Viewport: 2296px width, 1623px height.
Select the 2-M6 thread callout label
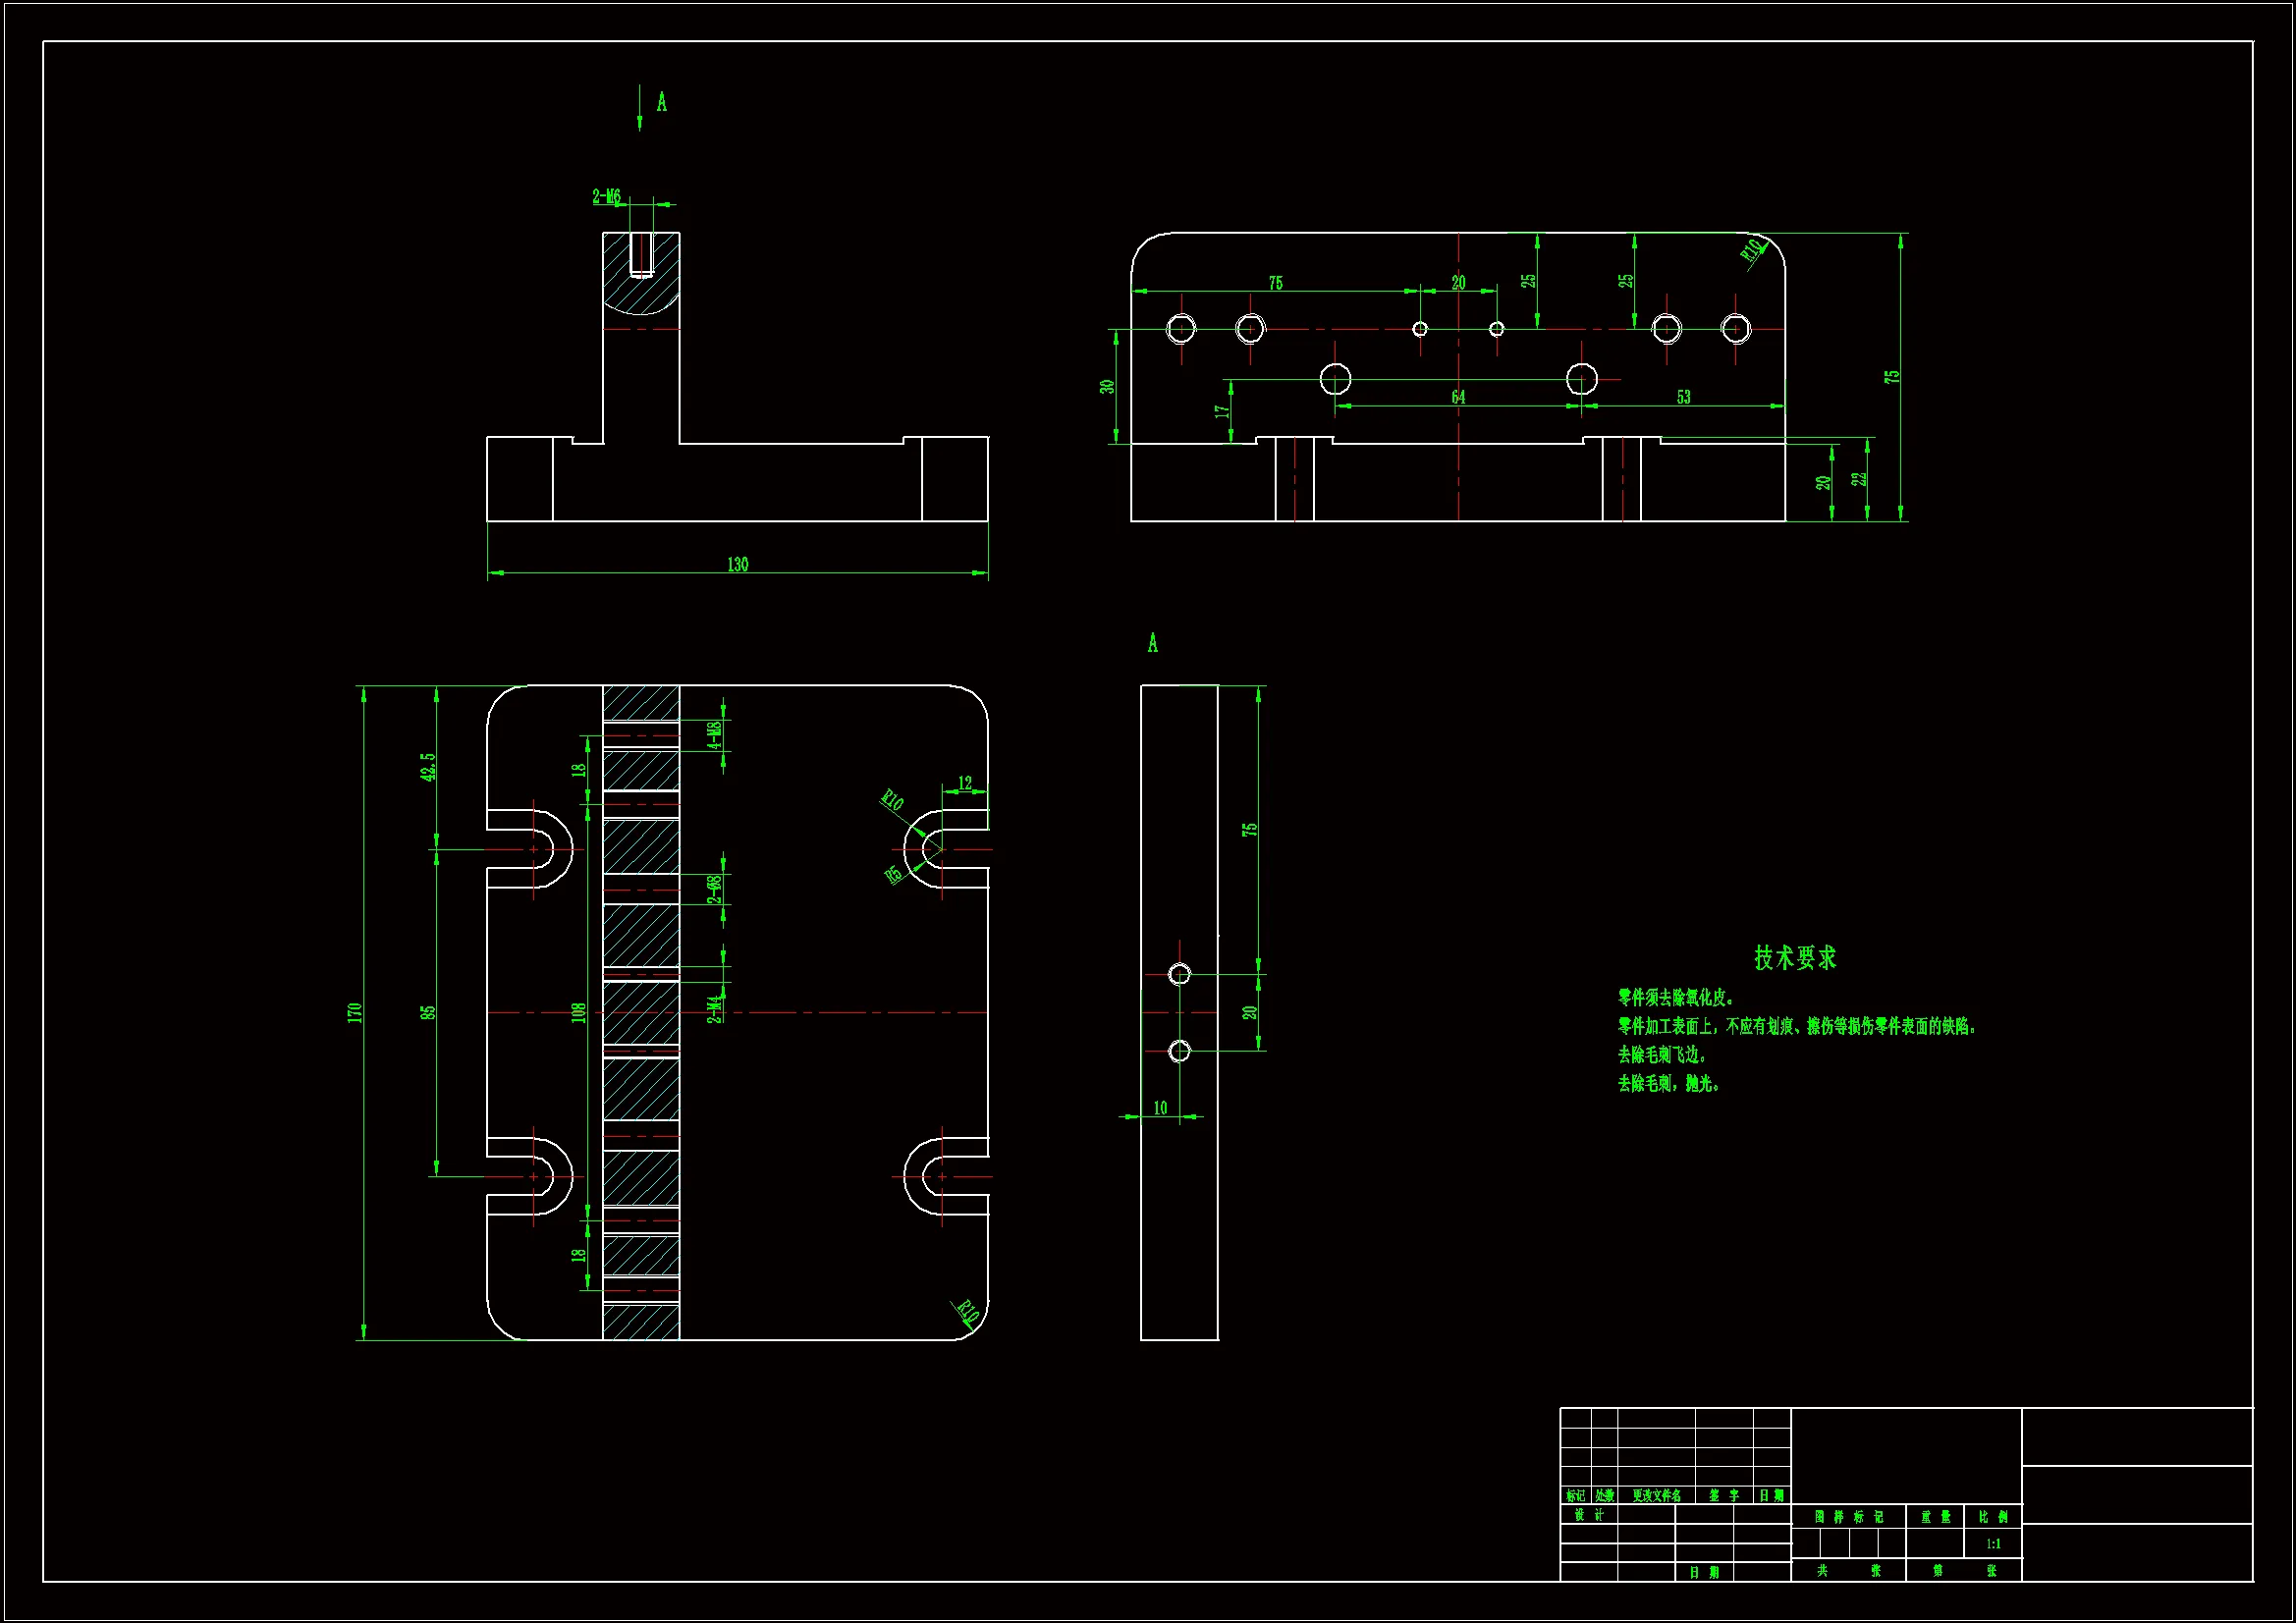[606, 196]
